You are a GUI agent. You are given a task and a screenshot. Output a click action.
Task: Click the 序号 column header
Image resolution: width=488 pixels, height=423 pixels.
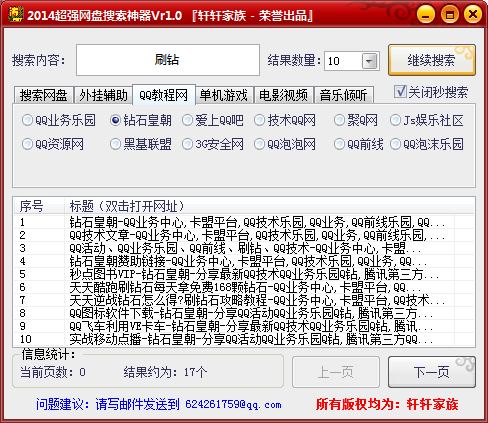pos(39,206)
